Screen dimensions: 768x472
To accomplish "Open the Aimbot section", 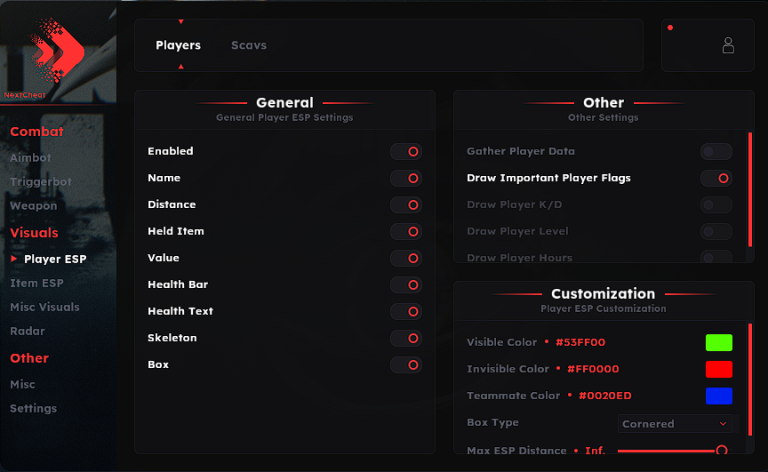I will (30, 158).
